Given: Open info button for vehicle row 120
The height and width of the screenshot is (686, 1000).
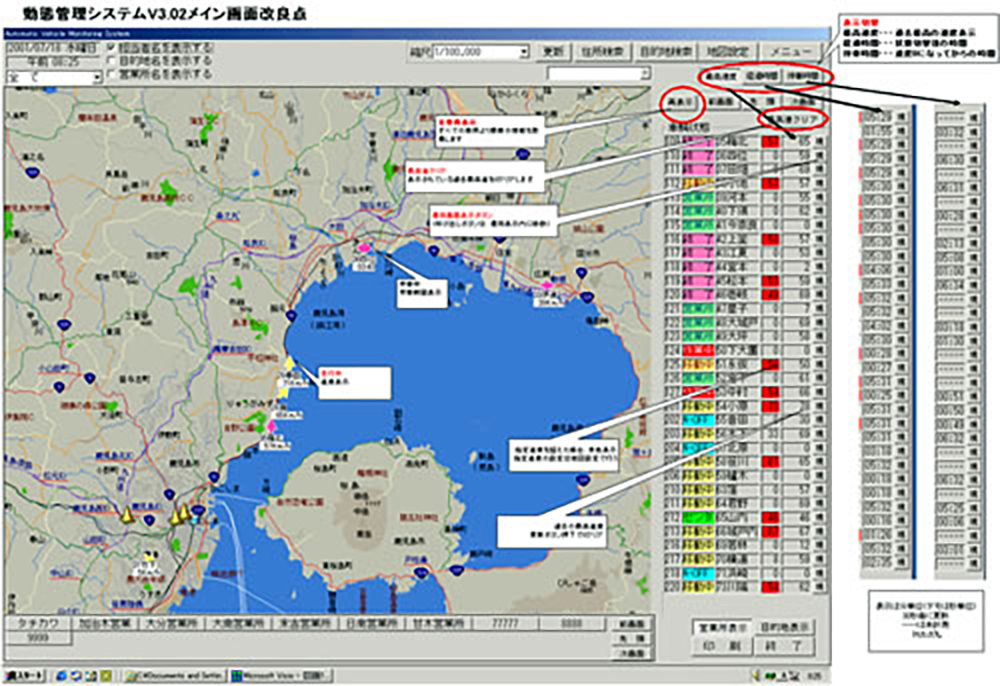Looking at the screenshot, I should click(x=819, y=295).
